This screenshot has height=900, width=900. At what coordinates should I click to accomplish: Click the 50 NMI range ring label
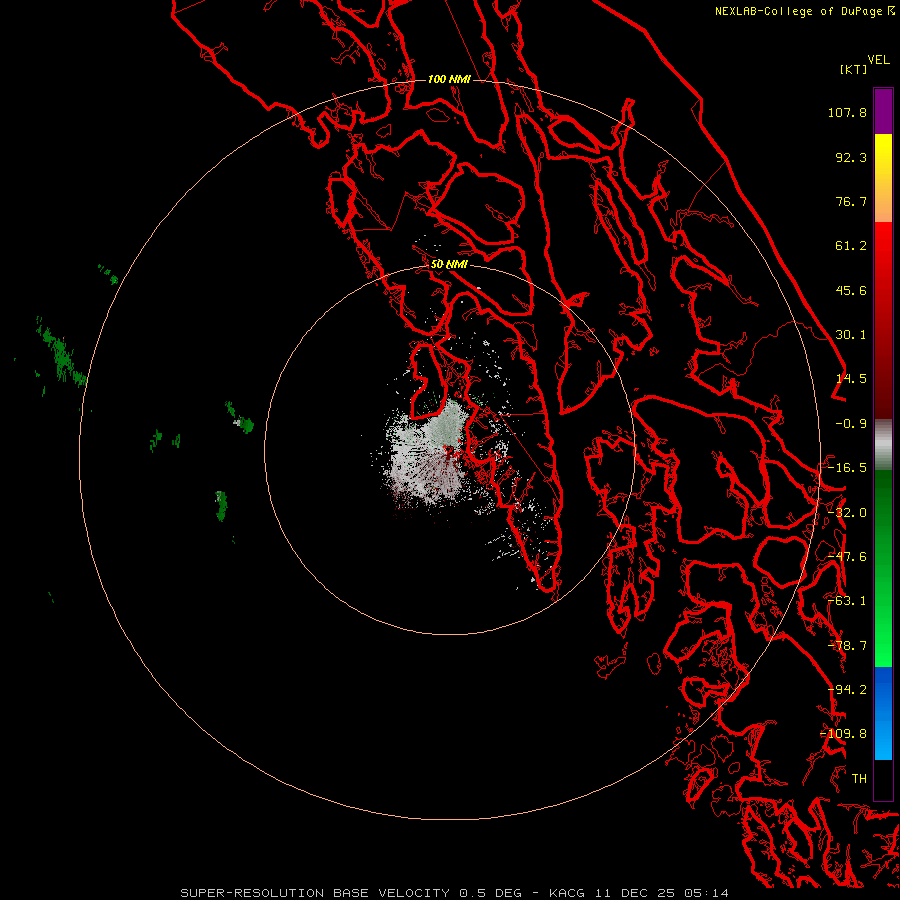(x=449, y=265)
